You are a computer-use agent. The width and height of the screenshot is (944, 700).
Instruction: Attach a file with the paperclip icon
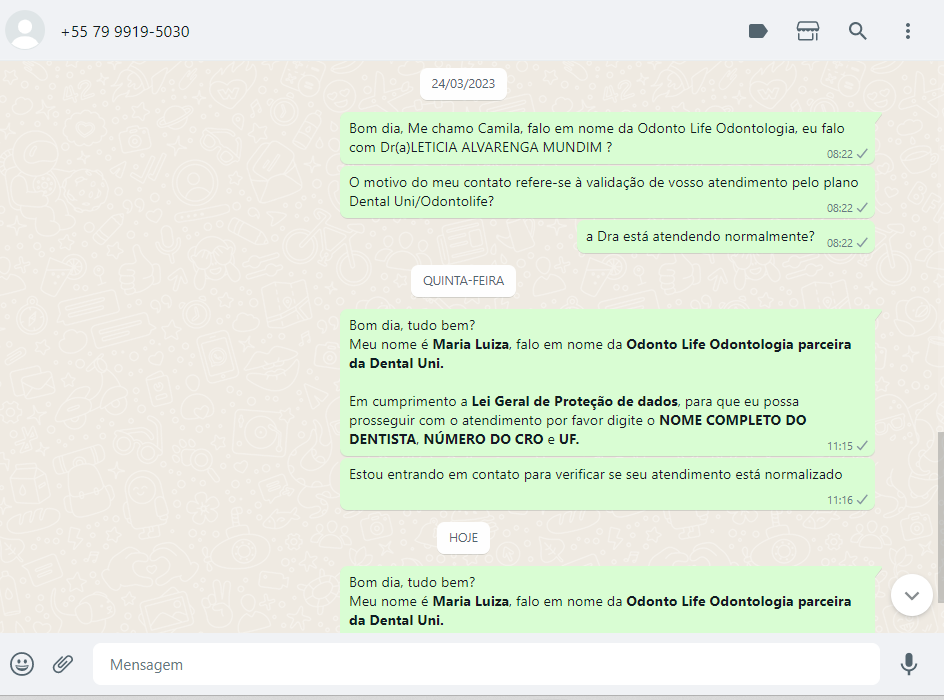[x=63, y=664]
